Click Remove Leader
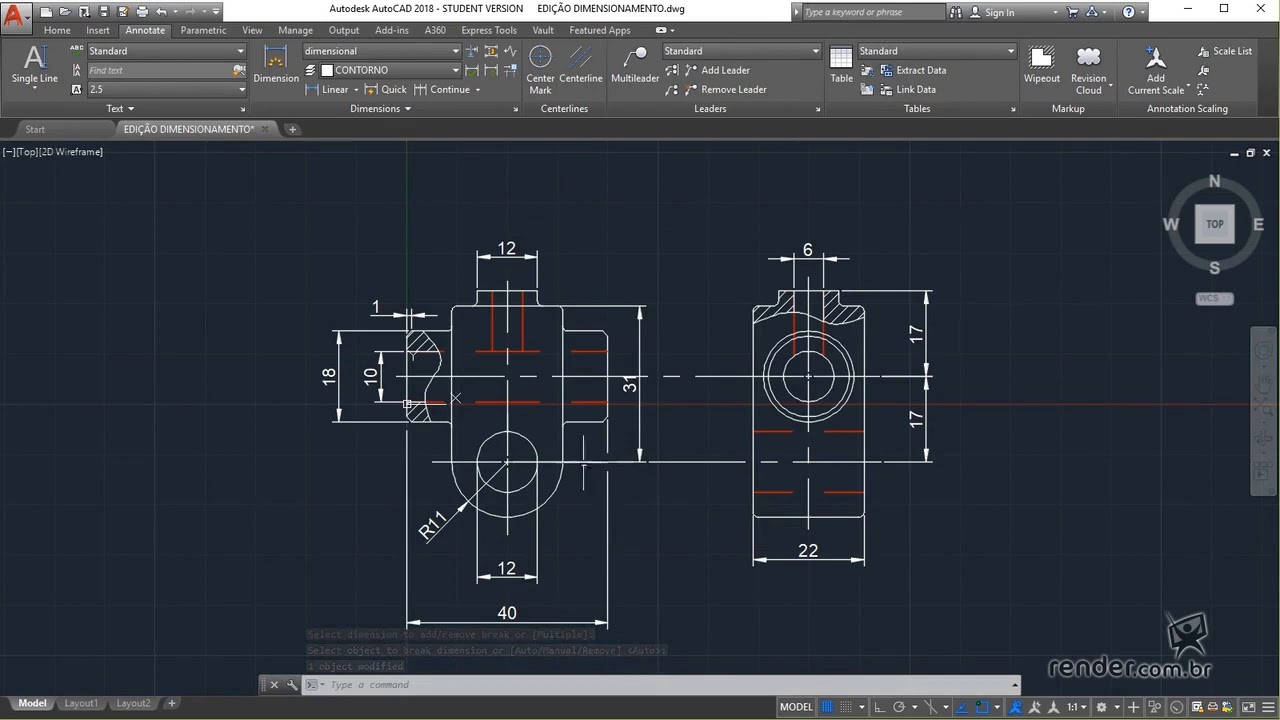 point(725,89)
